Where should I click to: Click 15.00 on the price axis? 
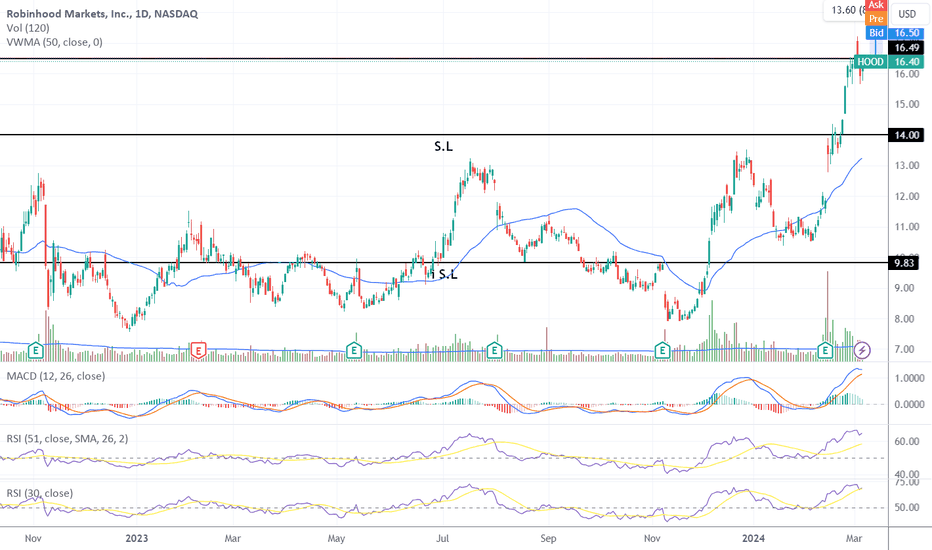coord(907,104)
